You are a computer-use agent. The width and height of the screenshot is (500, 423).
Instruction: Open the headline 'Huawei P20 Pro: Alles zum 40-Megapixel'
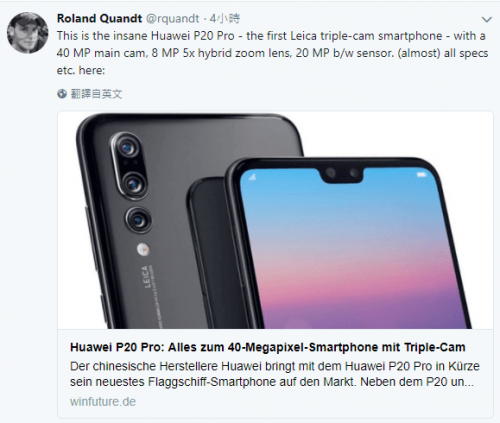tap(268, 347)
